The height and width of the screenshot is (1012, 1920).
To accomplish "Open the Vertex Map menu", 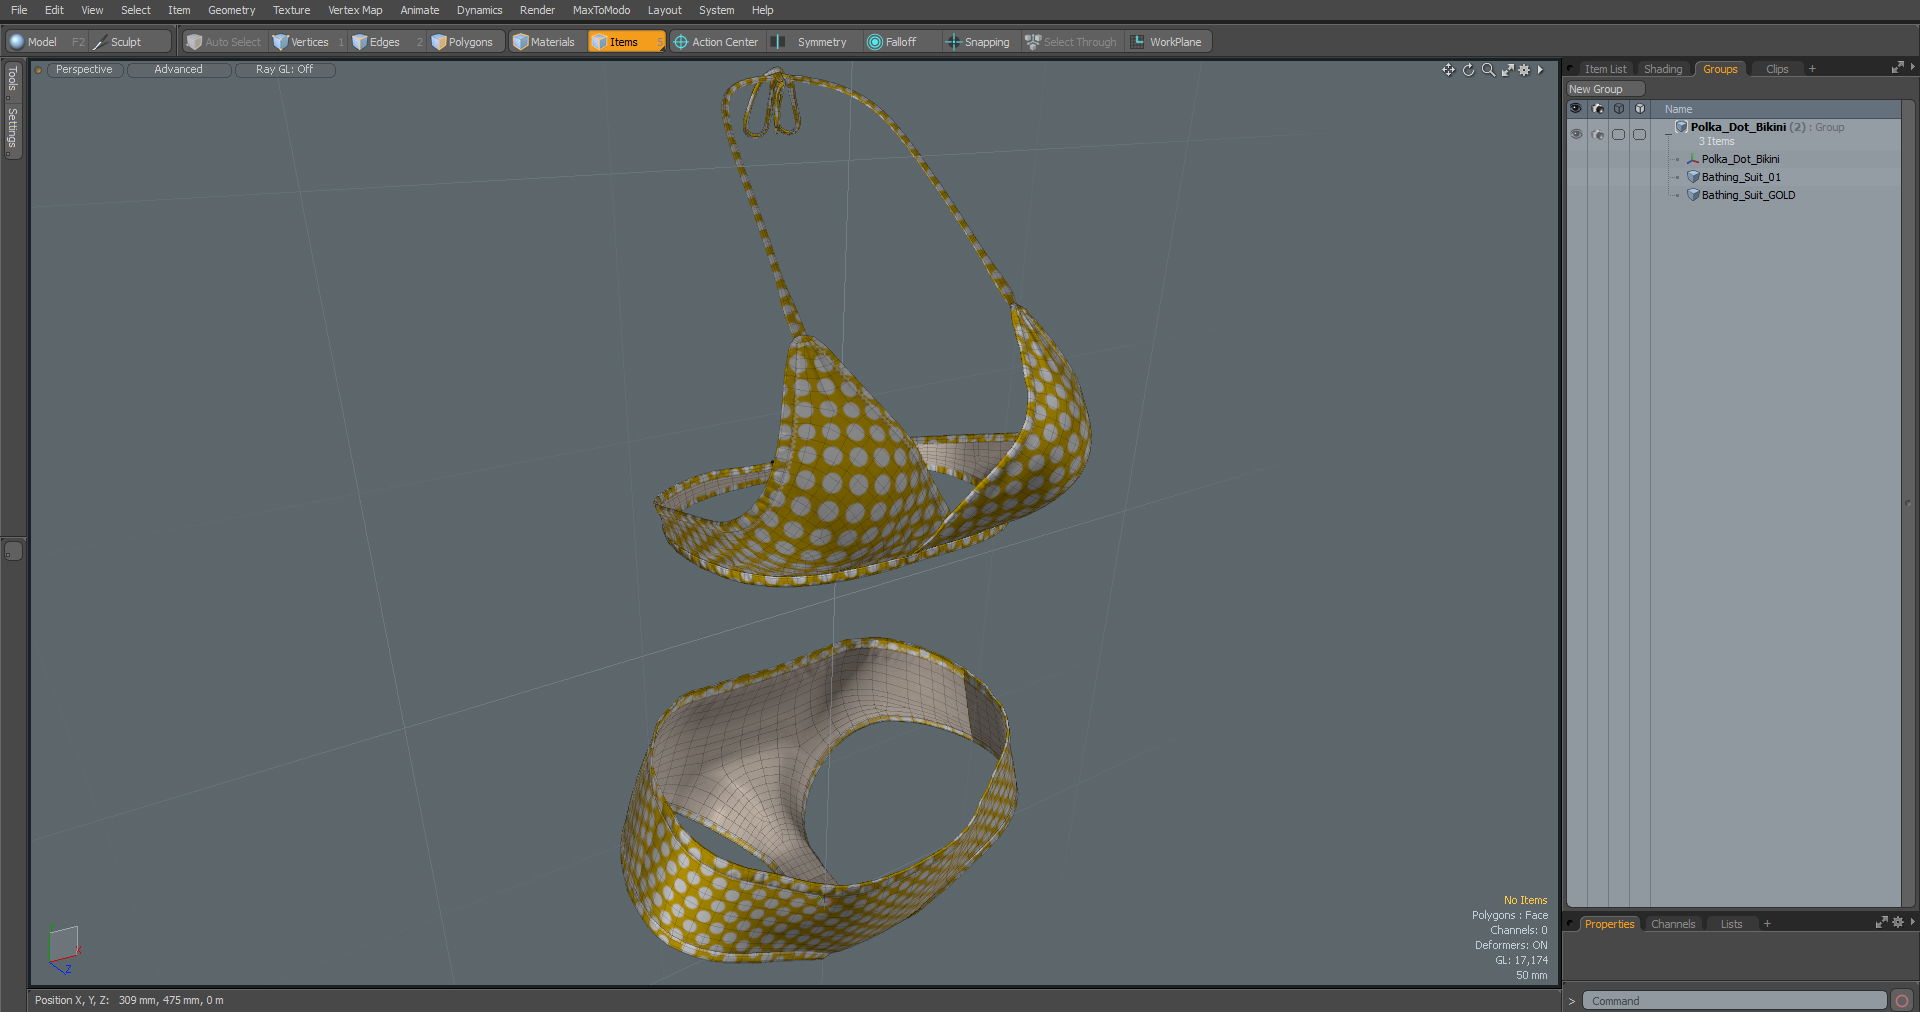I will click(355, 10).
